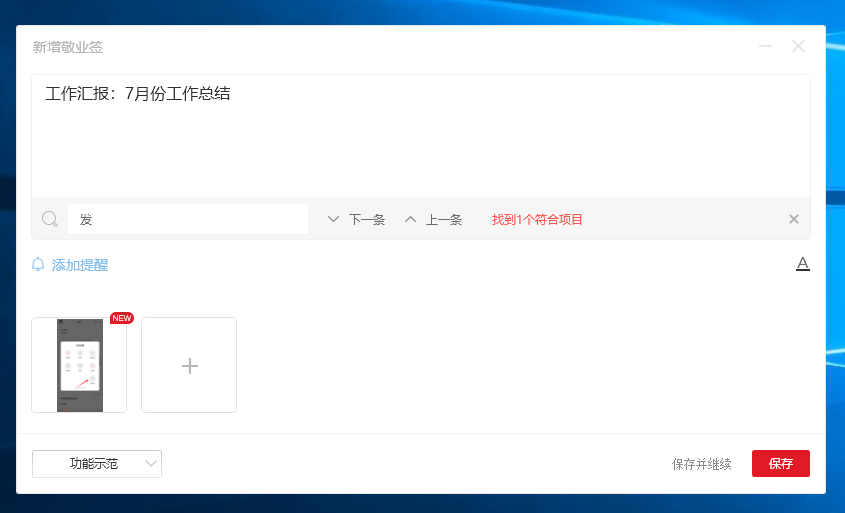The height and width of the screenshot is (513, 845).
Task: Open text formatting via underlined A icon
Action: point(802,264)
